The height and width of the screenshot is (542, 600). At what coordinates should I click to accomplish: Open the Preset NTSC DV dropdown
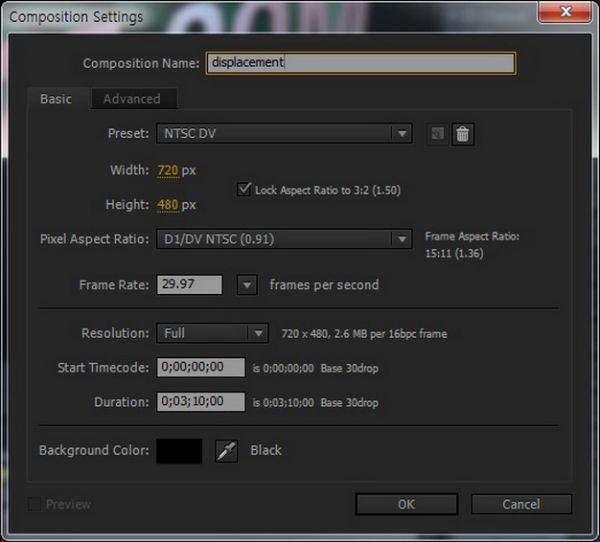(284, 134)
